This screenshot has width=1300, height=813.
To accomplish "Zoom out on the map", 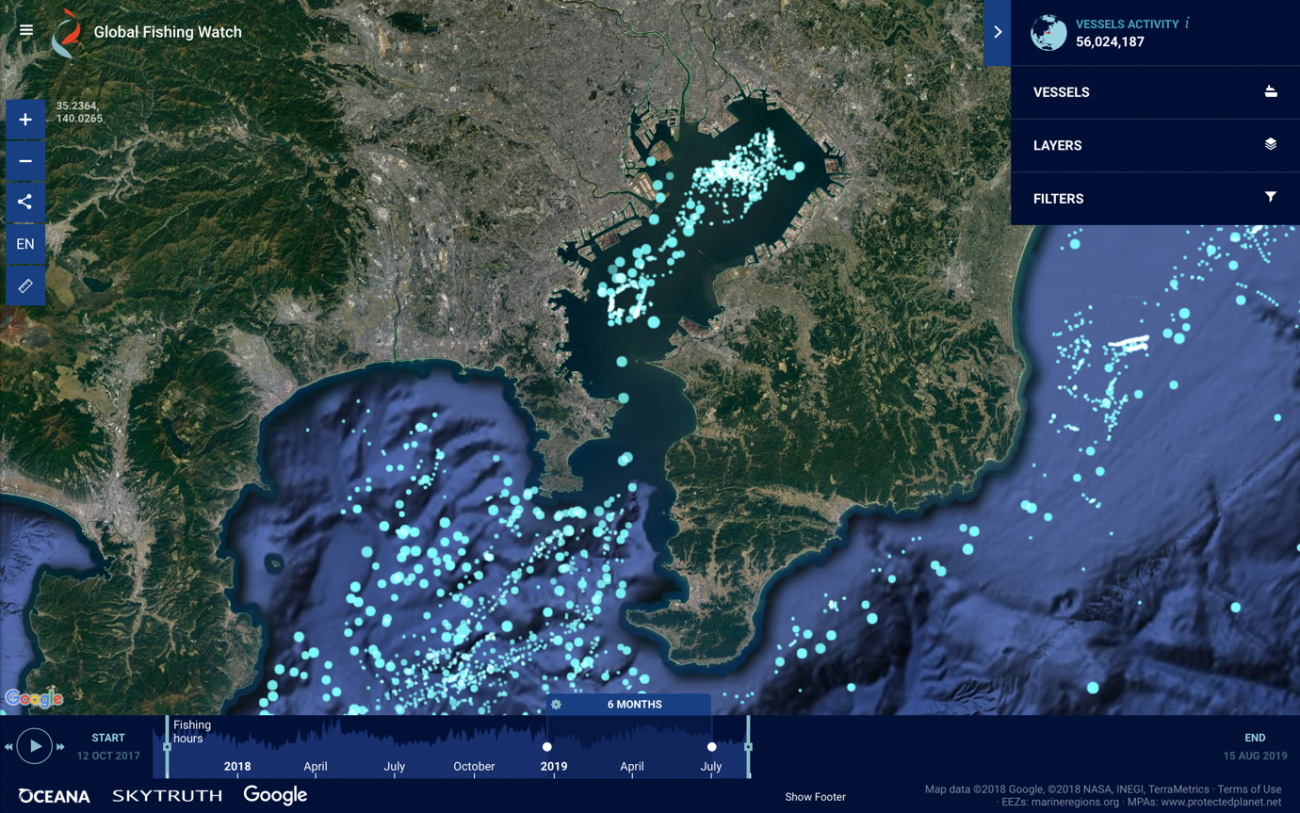I will [25, 161].
